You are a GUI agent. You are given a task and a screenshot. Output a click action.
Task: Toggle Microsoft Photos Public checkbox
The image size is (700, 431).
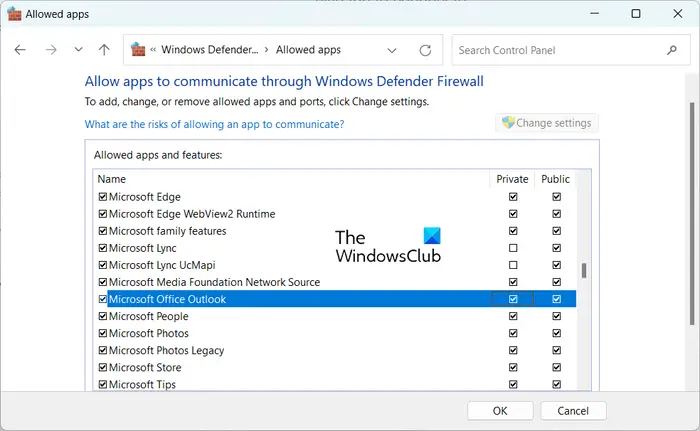[556, 333]
